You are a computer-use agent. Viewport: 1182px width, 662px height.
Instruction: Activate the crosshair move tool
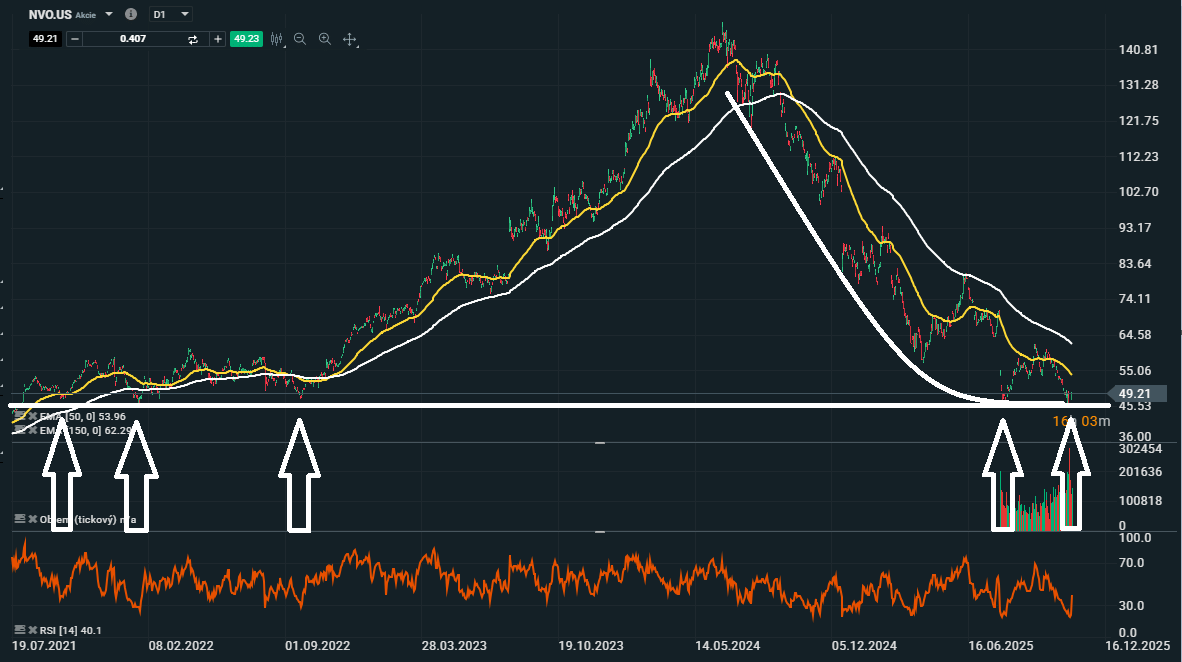pos(350,39)
